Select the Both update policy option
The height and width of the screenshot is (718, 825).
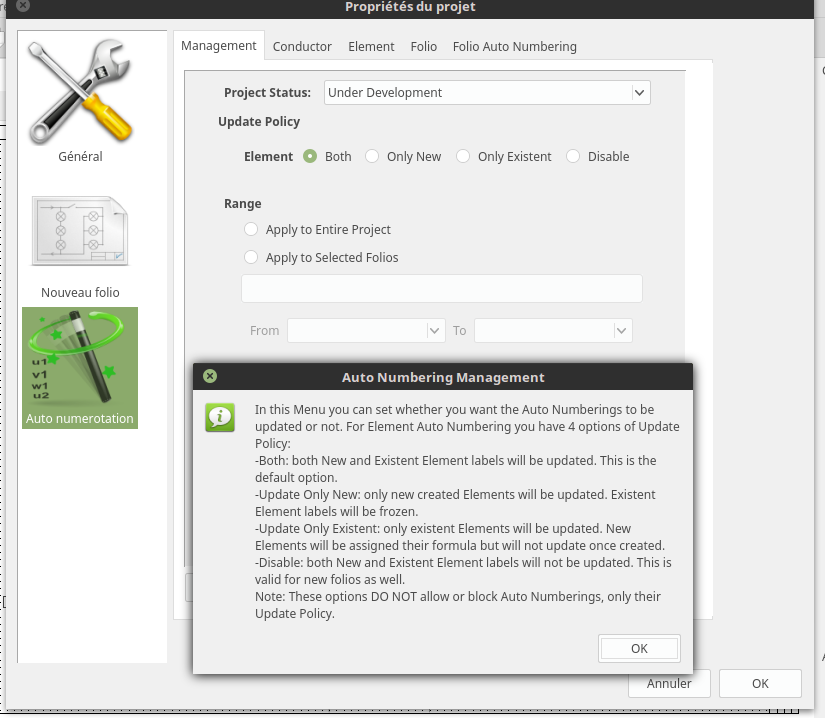tap(310, 156)
